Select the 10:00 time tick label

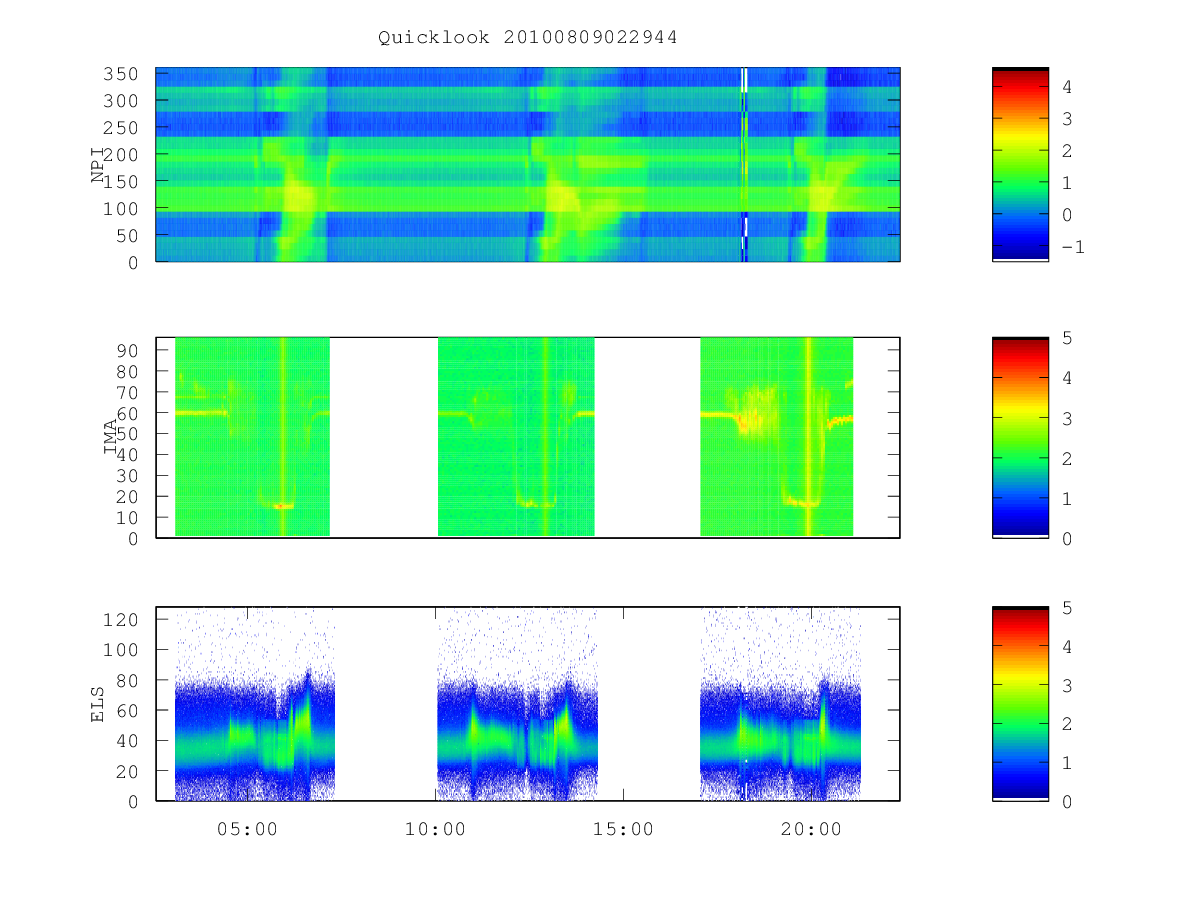pos(435,829)
